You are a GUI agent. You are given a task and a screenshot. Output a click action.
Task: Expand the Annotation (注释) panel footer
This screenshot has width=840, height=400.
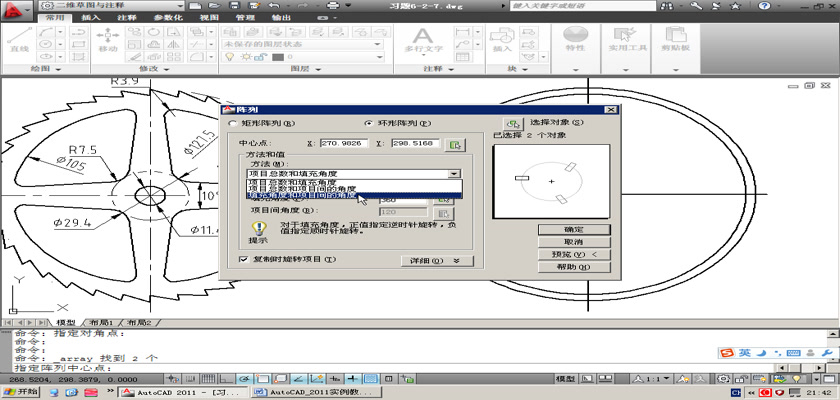439,69
